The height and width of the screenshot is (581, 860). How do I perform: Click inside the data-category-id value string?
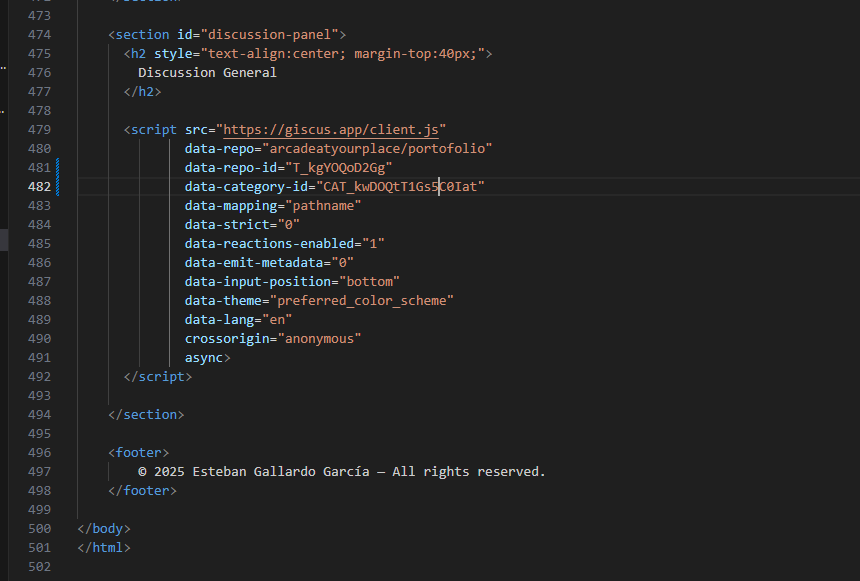(402, 186)
